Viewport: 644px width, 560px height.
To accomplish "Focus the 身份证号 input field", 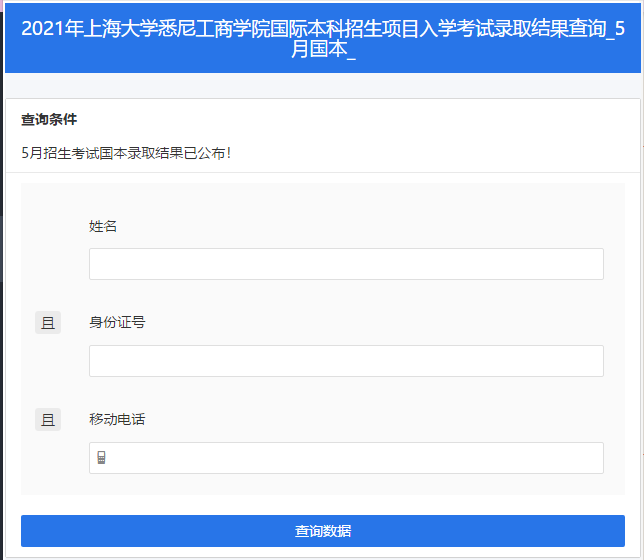I will pyautogui.click(x=346, y=361).
